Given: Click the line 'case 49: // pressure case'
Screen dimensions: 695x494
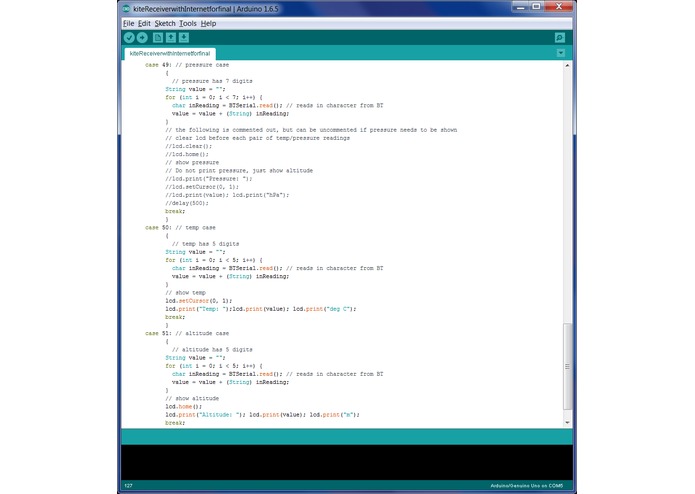Looking at the screenshot, I should point(187,65).
